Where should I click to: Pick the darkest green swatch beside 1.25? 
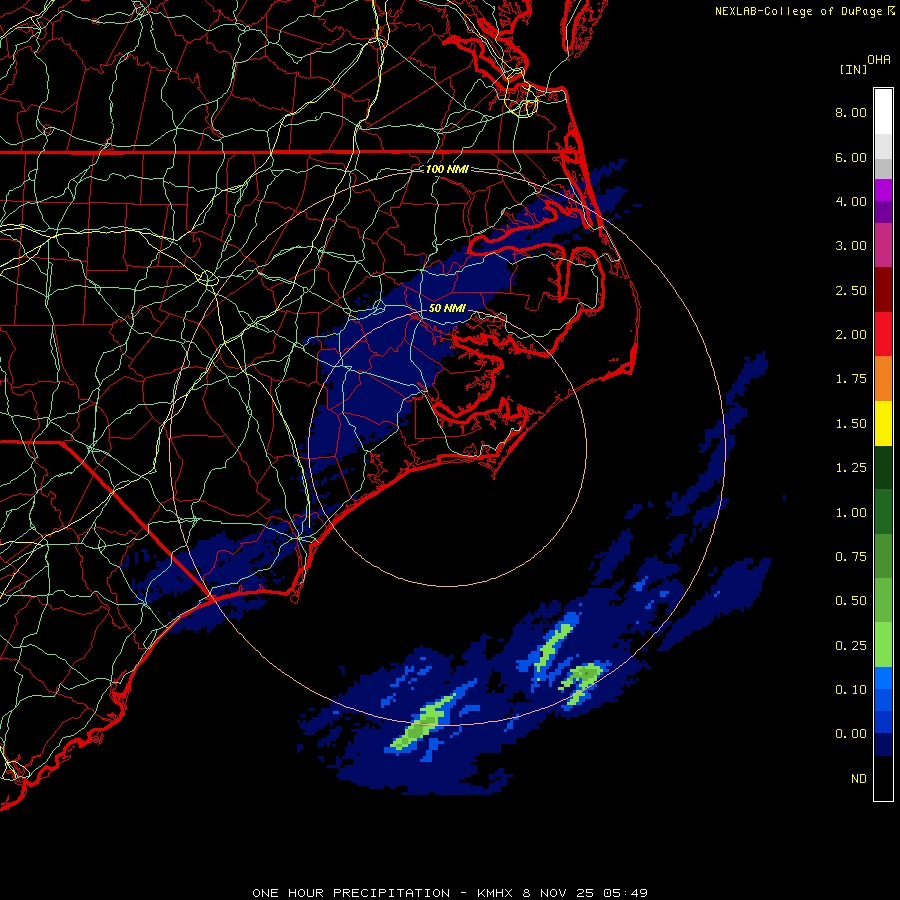[883, 467]
